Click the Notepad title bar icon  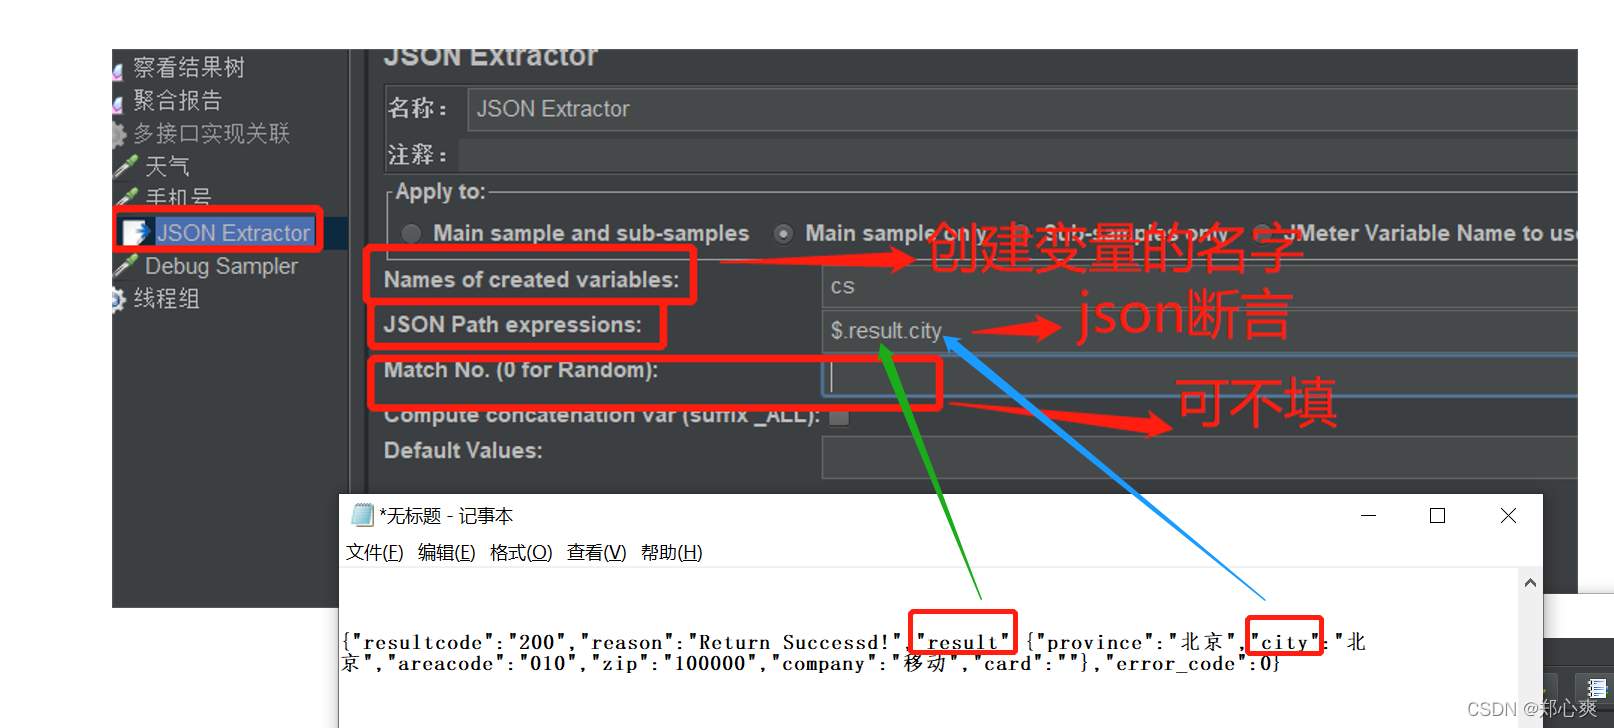(x=362, y=515)
